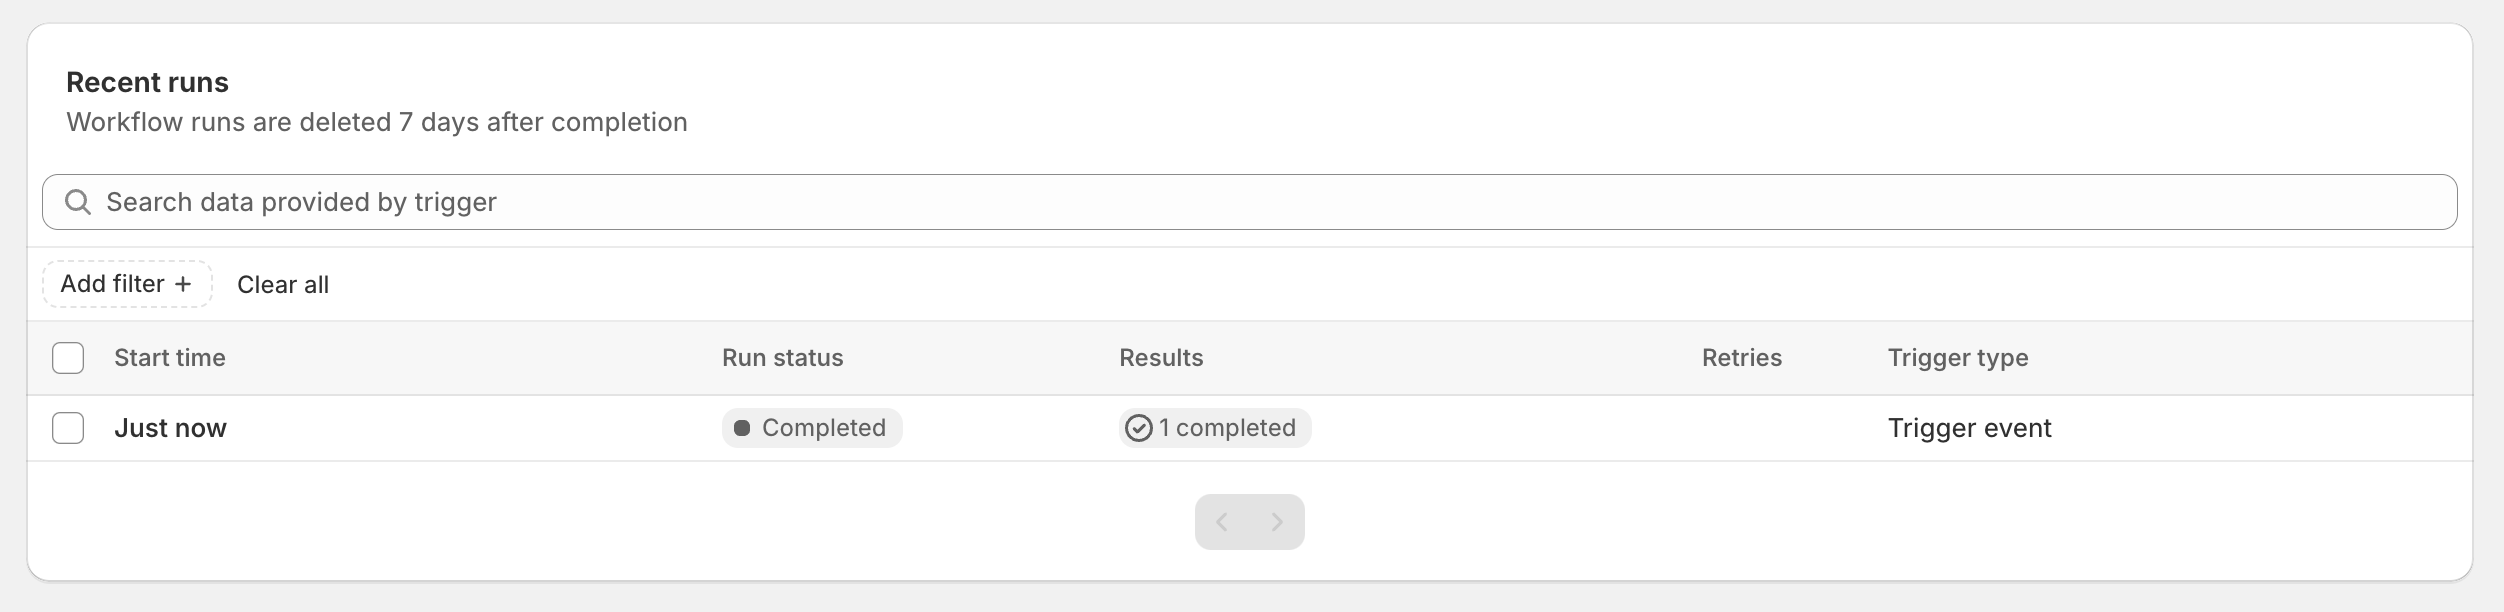
Task: Toggle the select-all checkbox in header
Action: 68,358
